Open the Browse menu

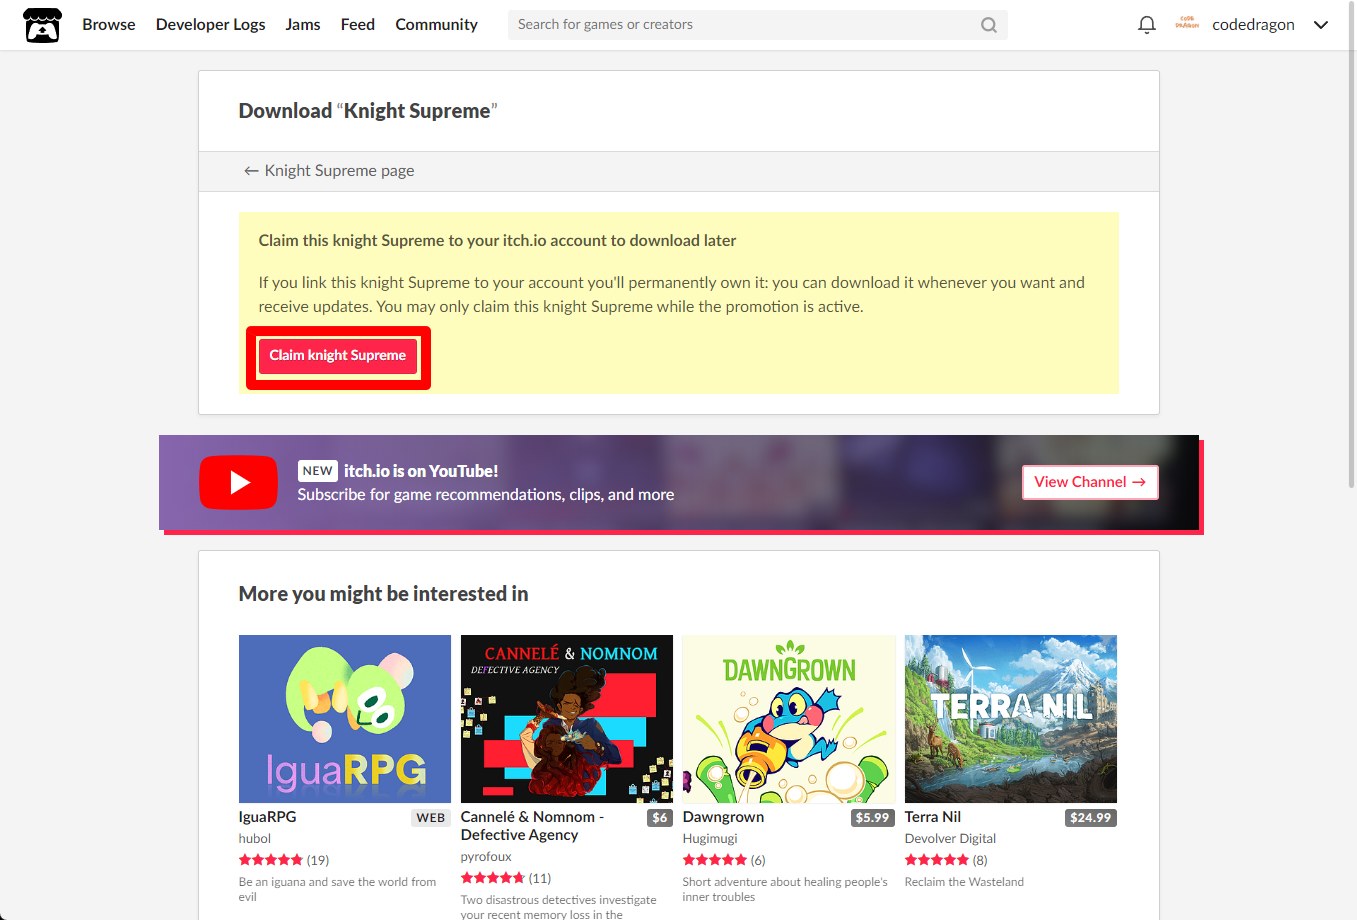click(109, 25)
